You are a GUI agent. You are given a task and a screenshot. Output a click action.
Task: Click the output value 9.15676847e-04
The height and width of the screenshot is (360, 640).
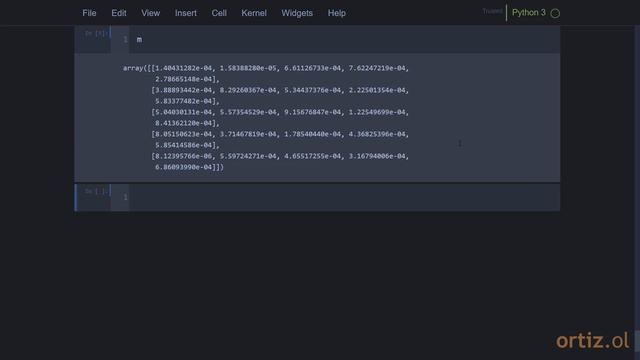(x=312, y=112)
